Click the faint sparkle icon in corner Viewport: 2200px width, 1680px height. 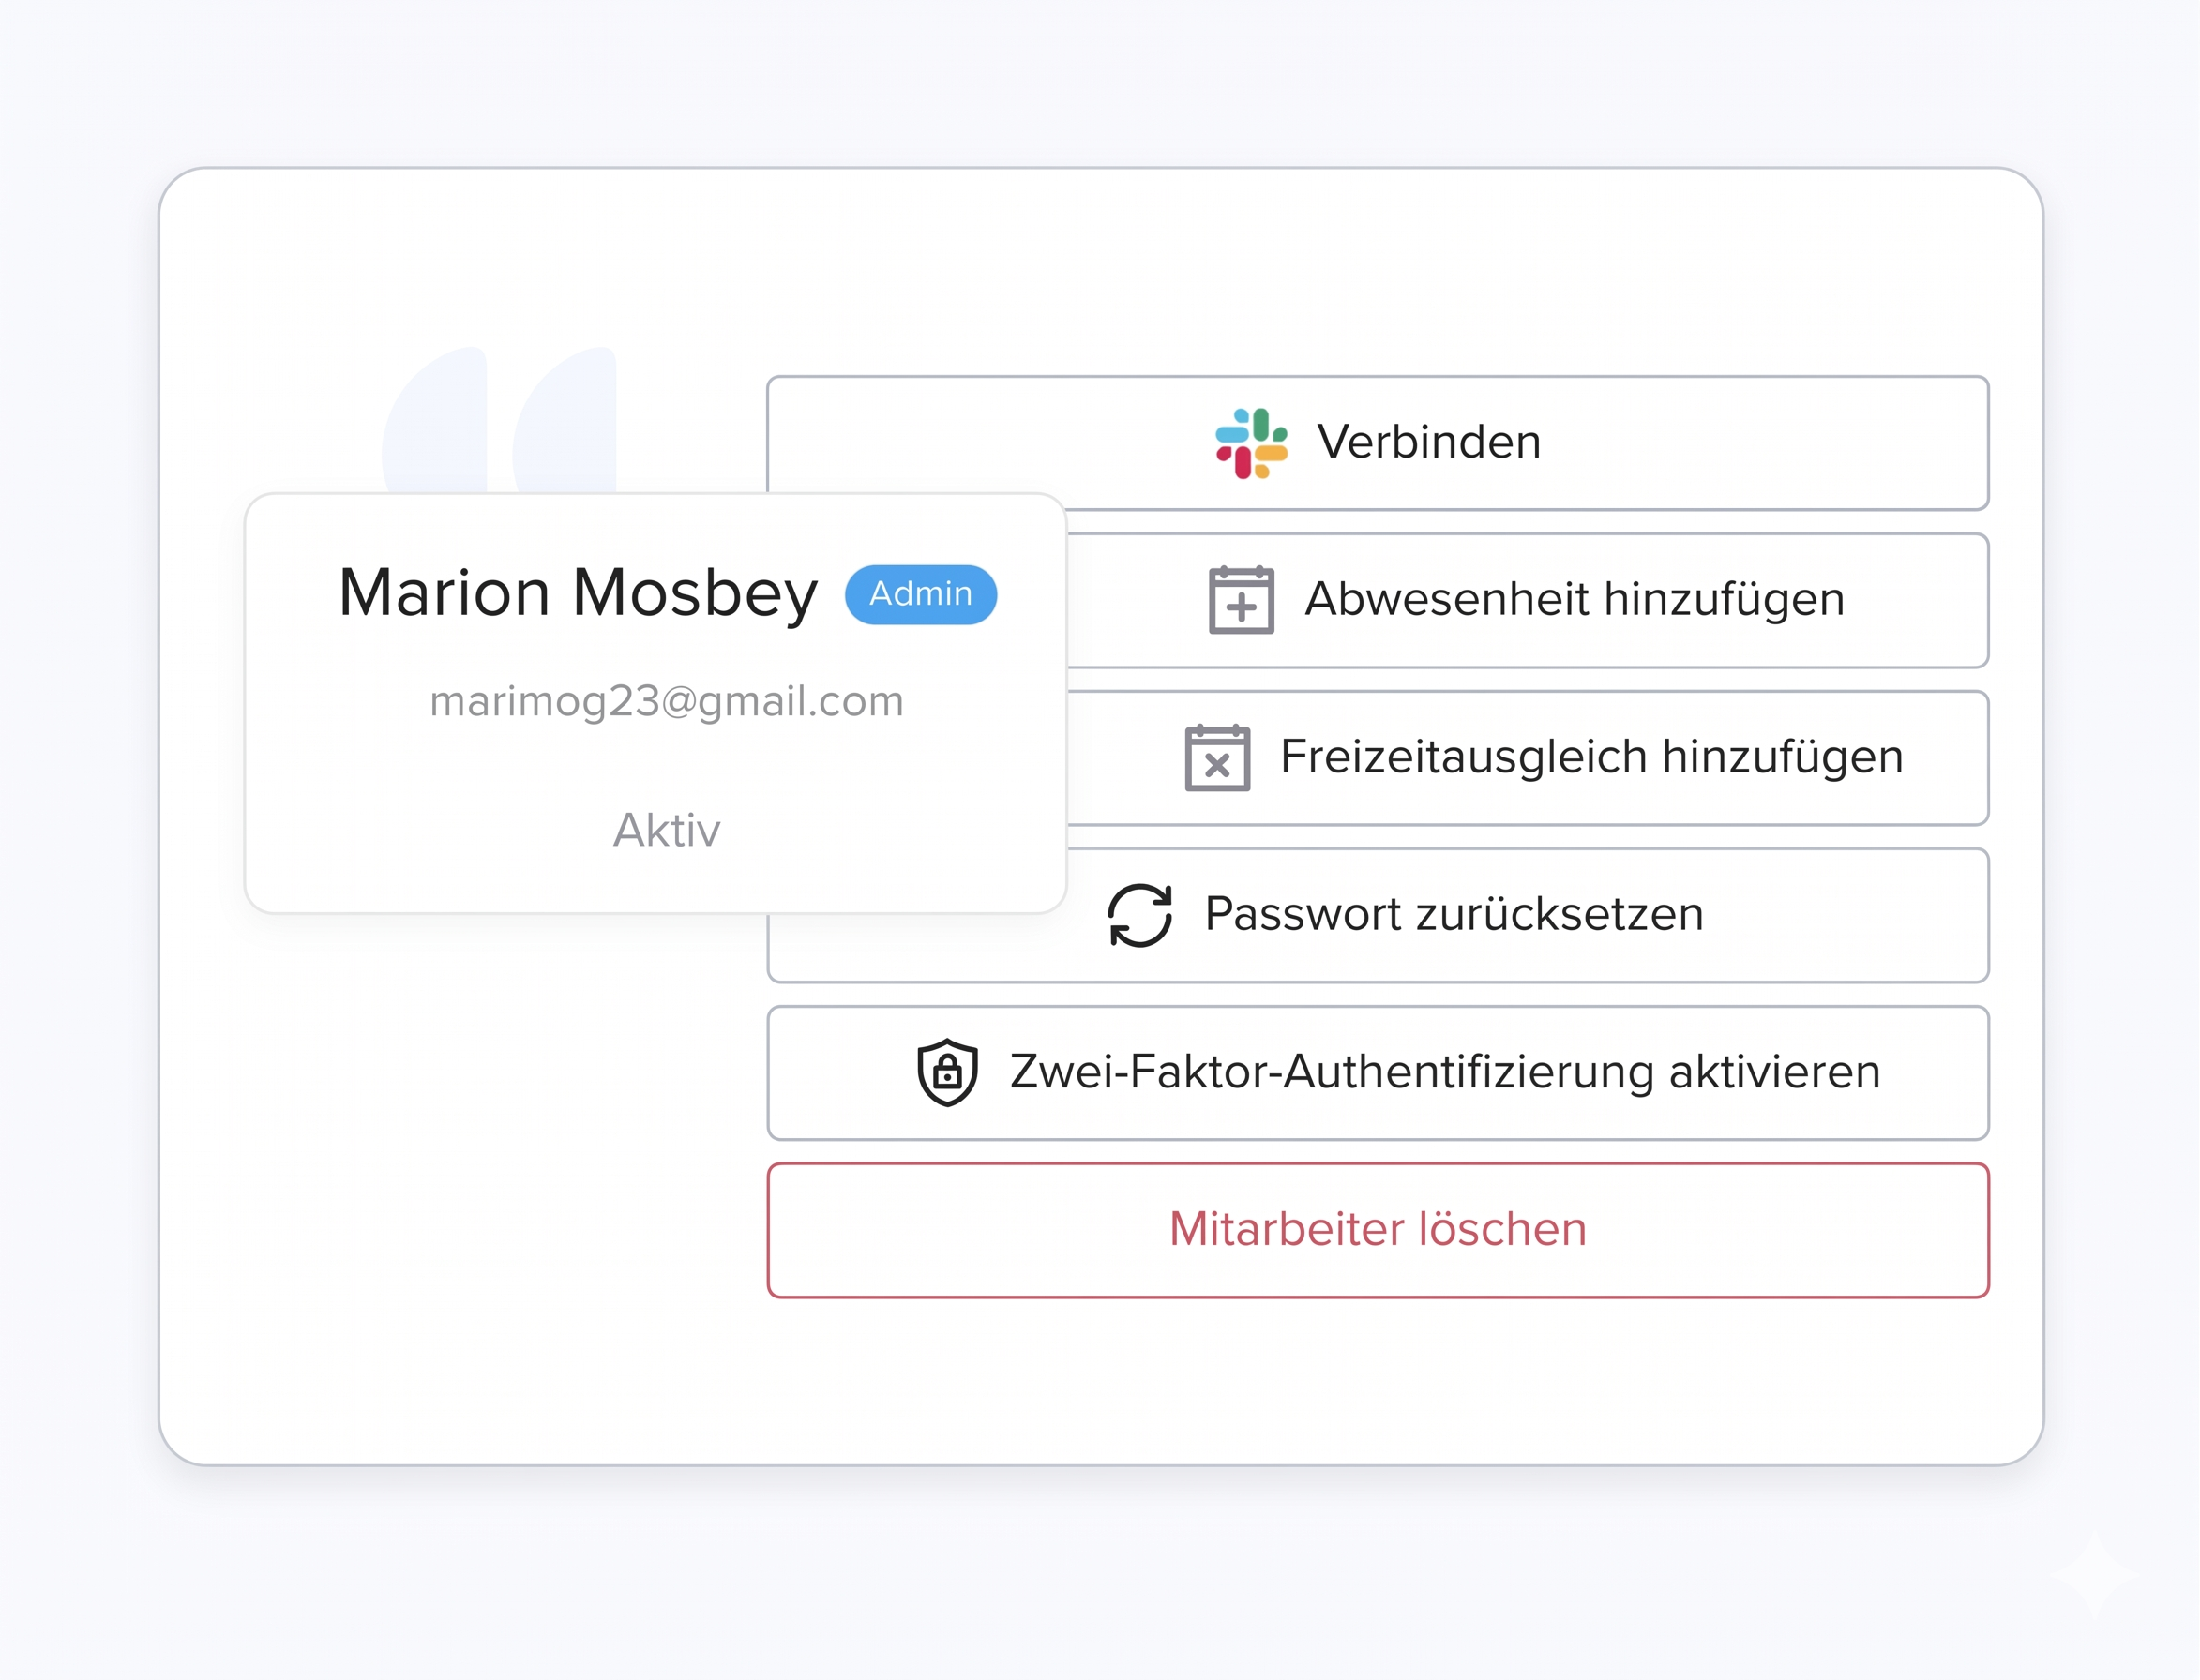(2094, 1575)
